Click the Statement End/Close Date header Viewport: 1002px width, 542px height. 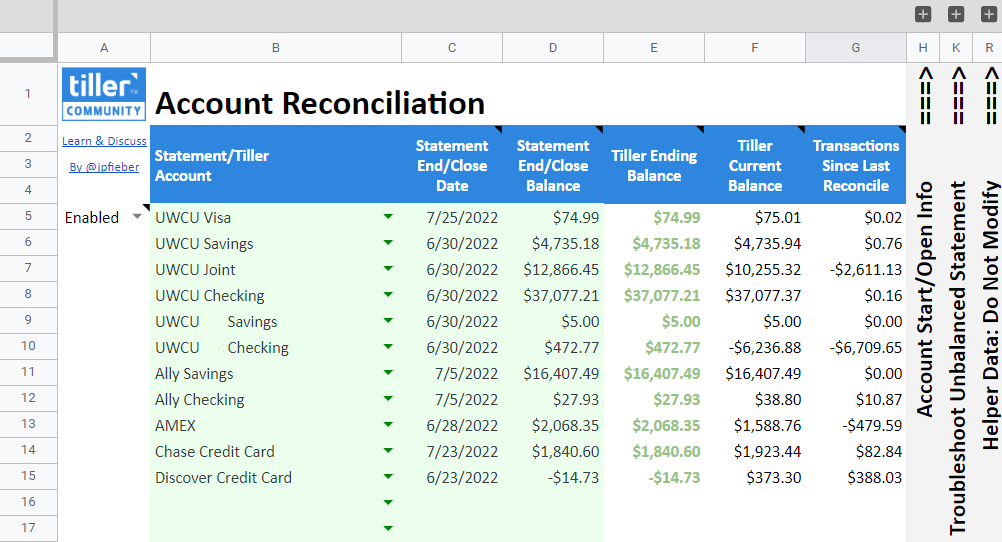click(452, 166)
